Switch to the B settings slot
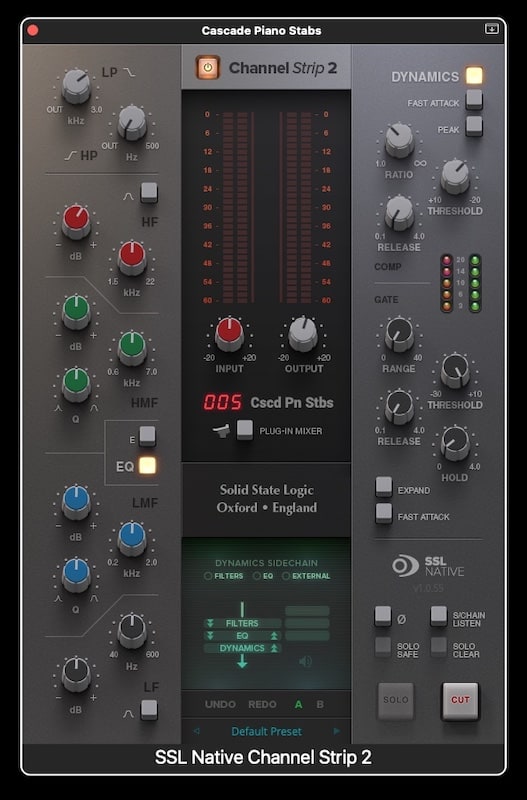527x800 pixels. tap(320, 704)
